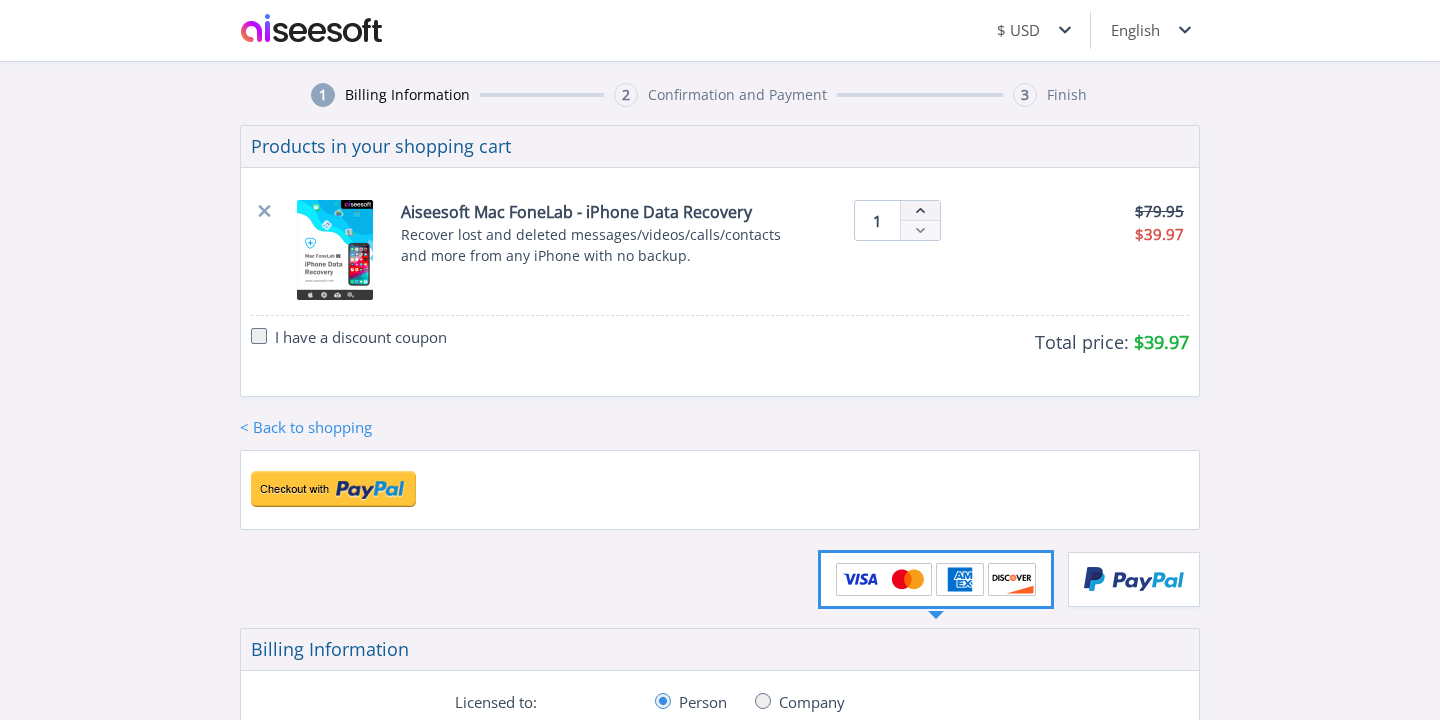Image resolution: width=1440 pixels, height=720 pixels.
Task: Choose the PayPal payment method icon
Action: click(1133, 579)
